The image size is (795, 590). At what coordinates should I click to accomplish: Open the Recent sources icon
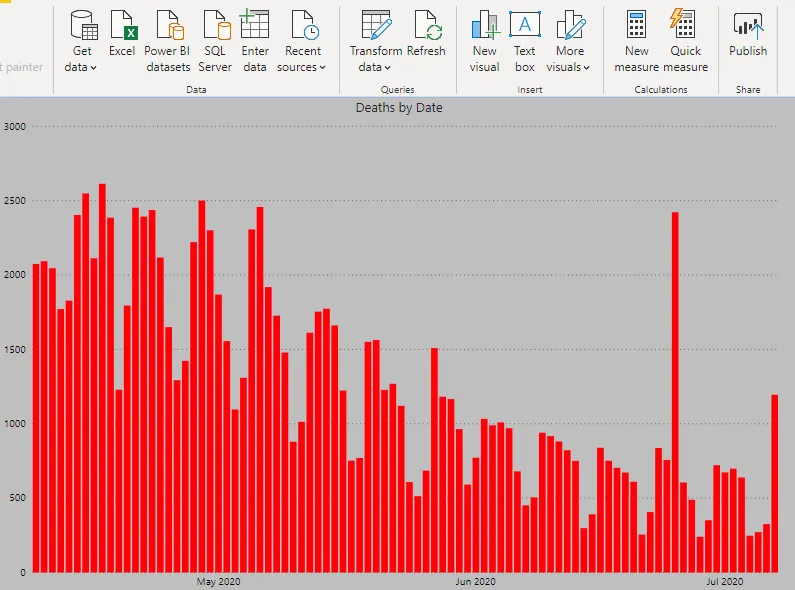point(305,25)
